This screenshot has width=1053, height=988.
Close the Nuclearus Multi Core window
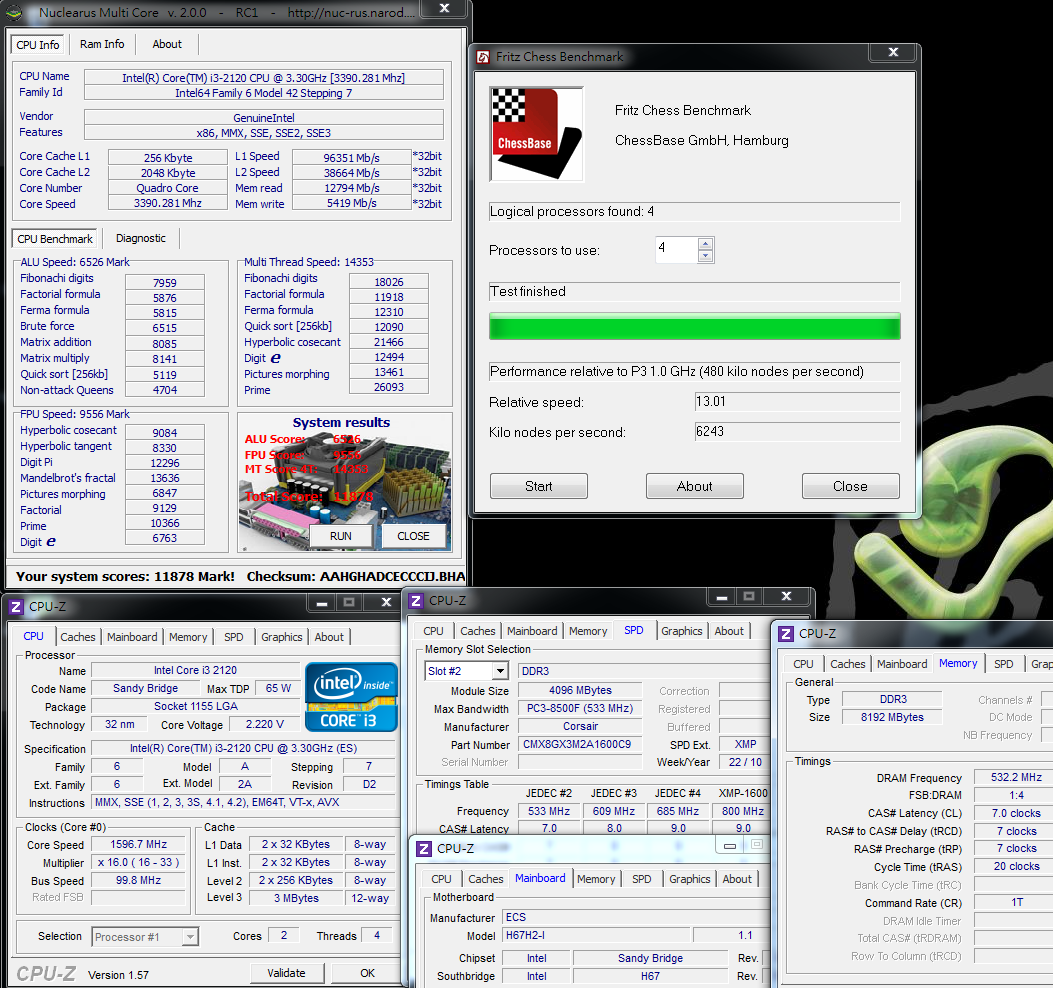444,8
